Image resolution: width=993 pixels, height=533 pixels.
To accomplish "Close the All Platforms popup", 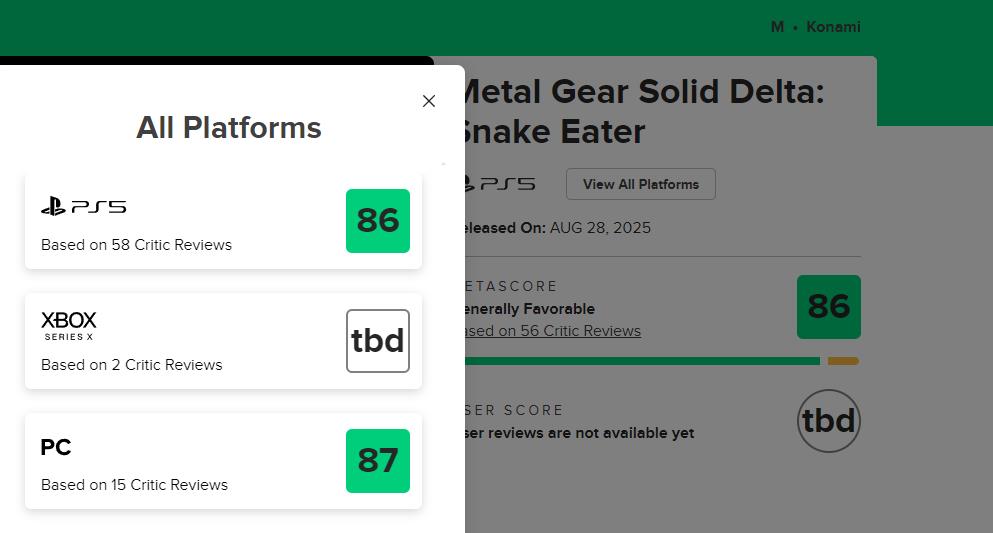I will 429,101.
